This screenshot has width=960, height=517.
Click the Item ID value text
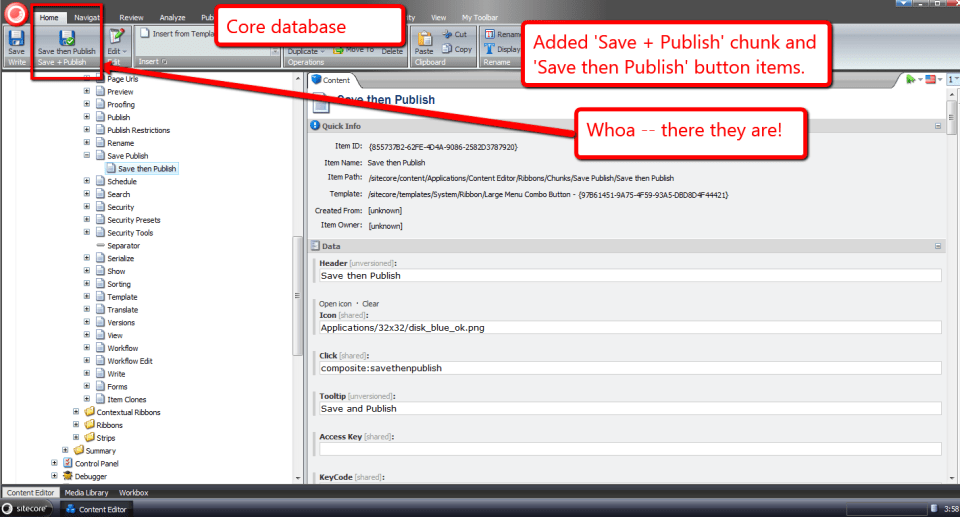point(443,147)
